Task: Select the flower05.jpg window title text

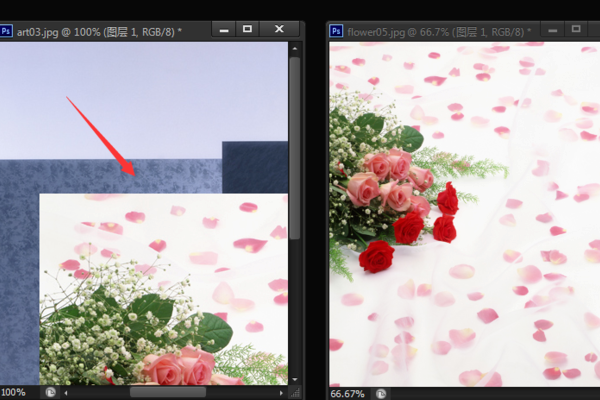Action: pos(439,32)
